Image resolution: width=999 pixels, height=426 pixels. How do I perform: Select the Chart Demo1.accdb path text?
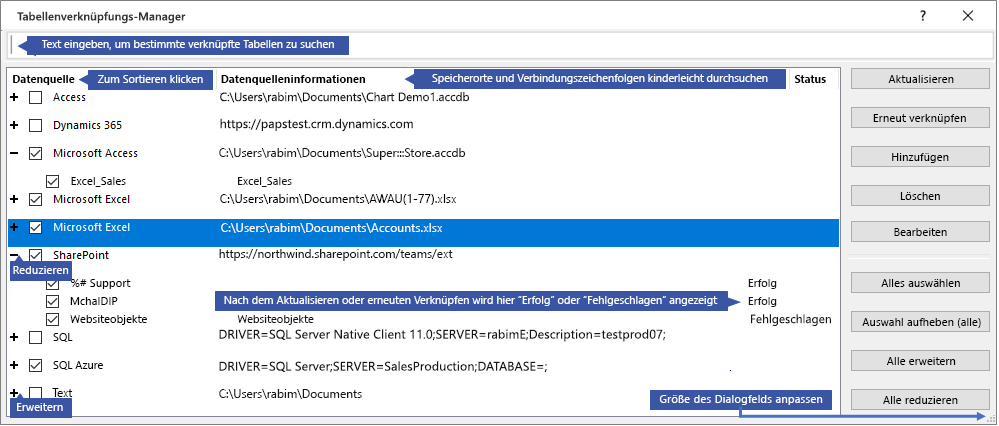coord(345,97)
